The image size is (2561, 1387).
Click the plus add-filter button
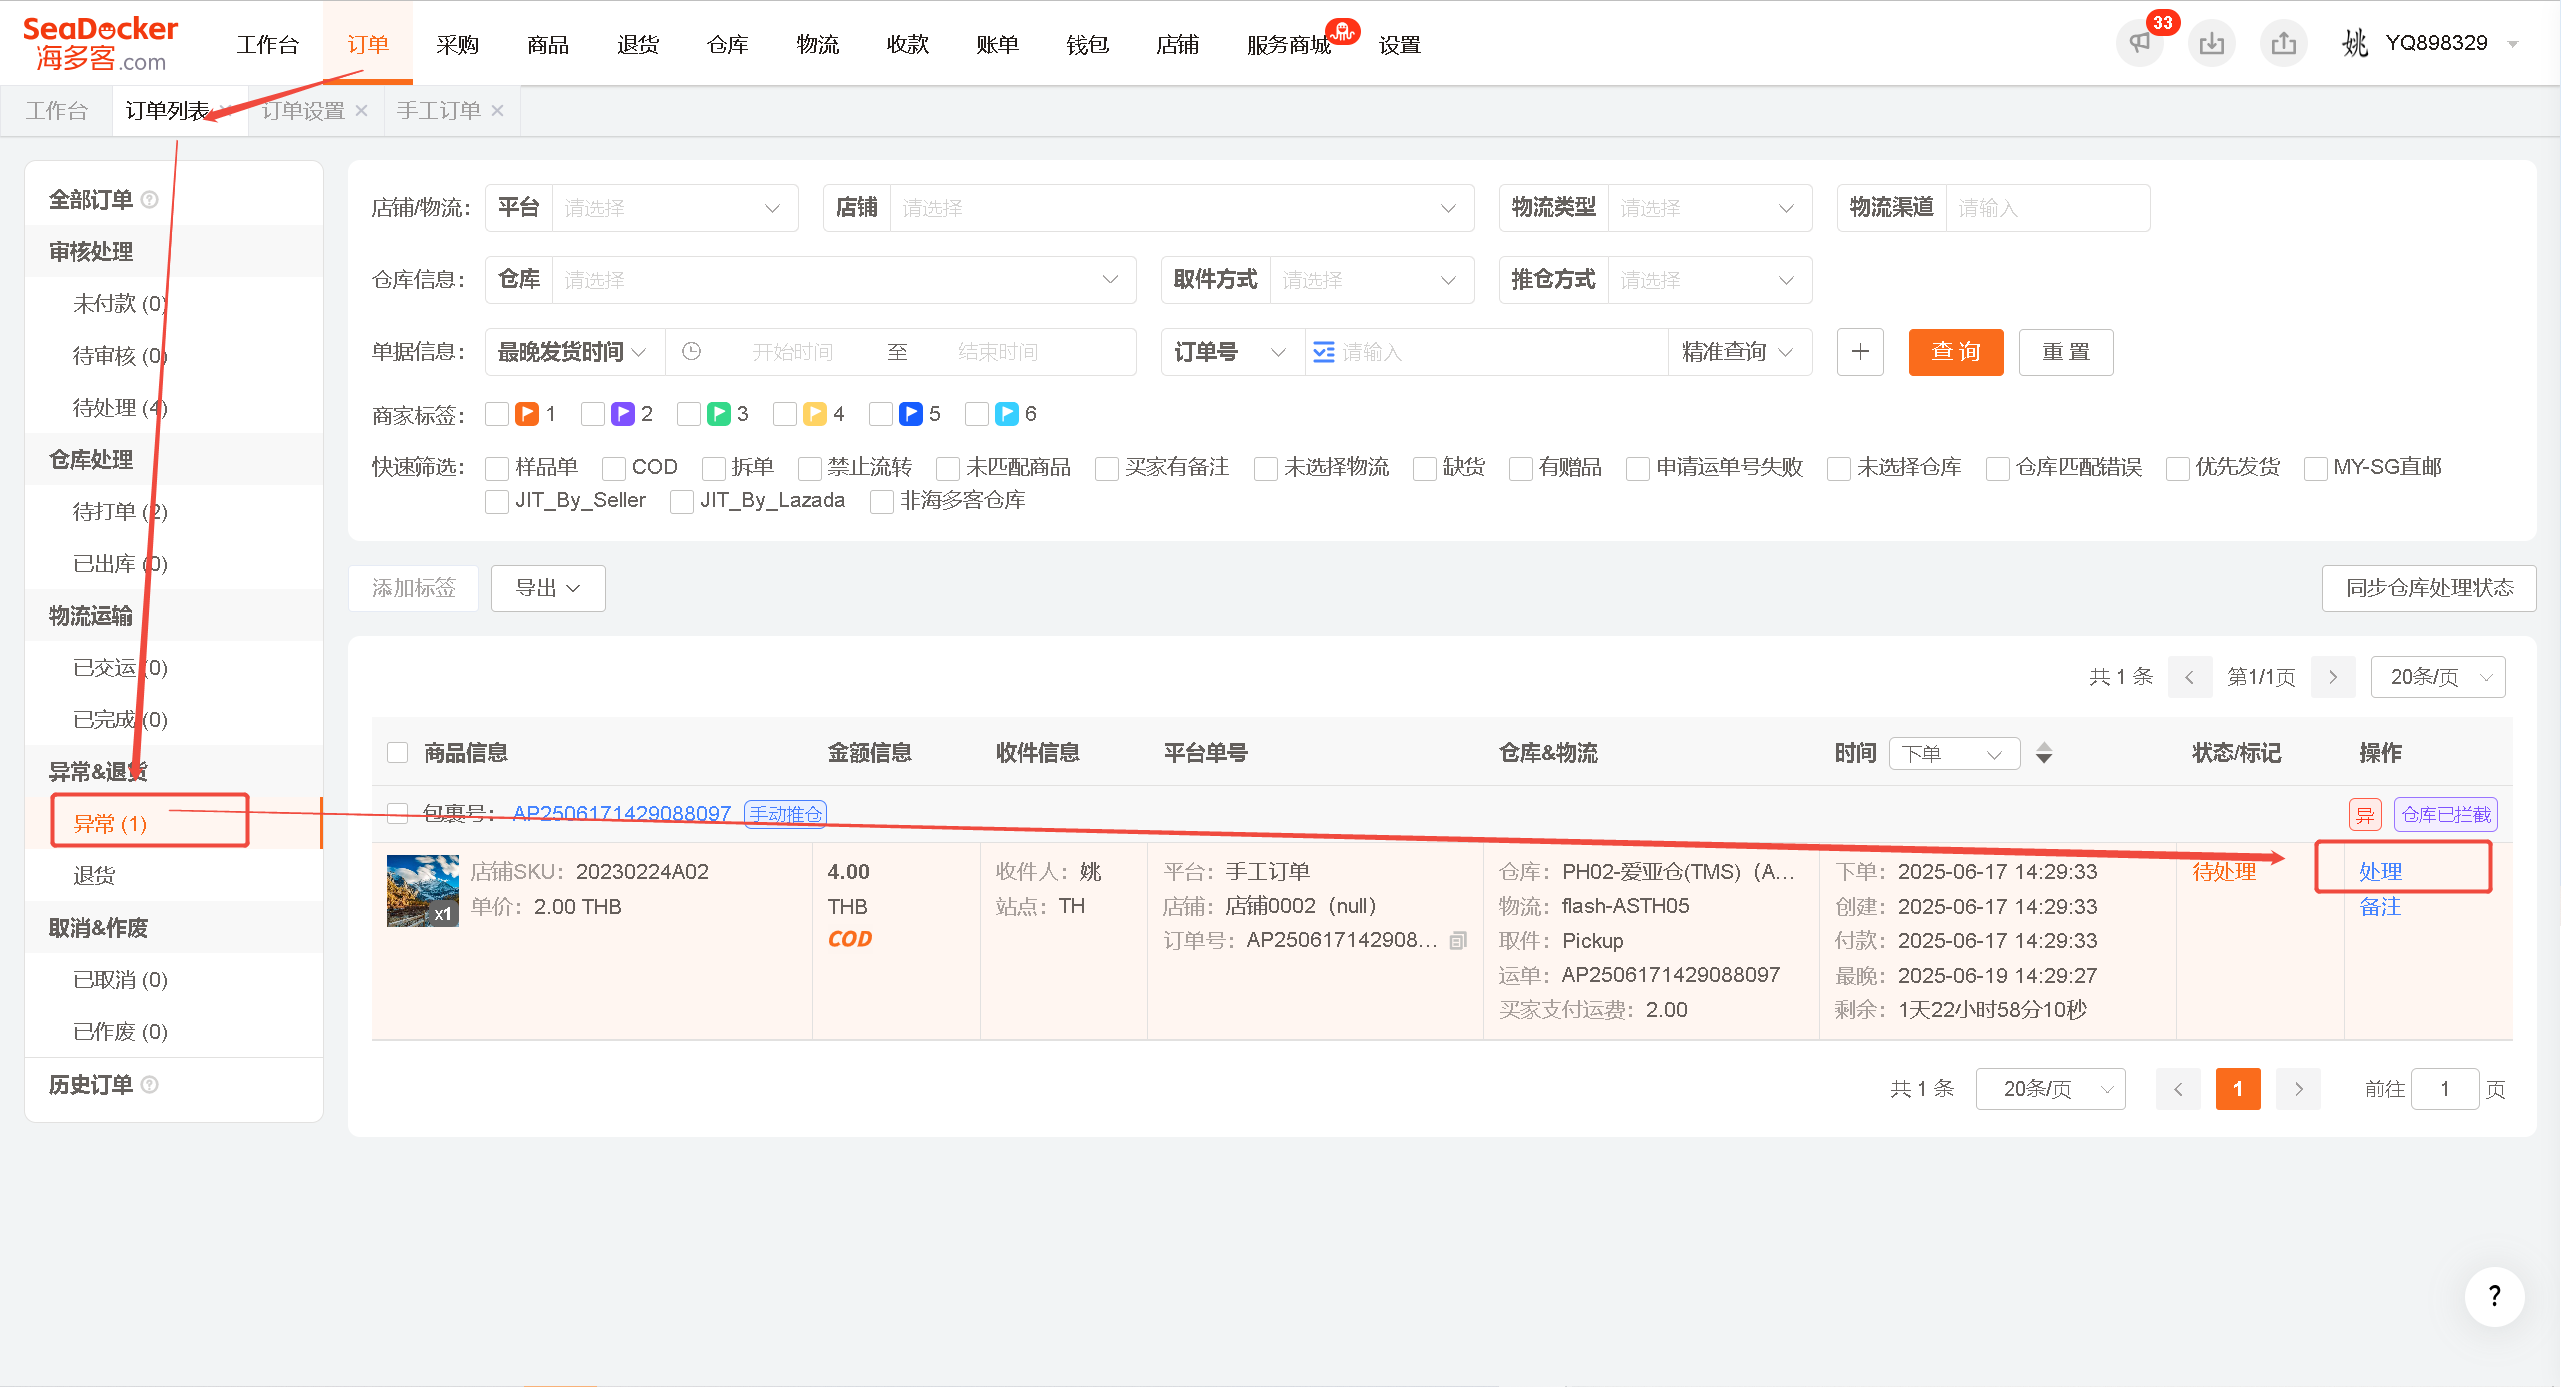pyautogui.click(x=1860, y=352)
